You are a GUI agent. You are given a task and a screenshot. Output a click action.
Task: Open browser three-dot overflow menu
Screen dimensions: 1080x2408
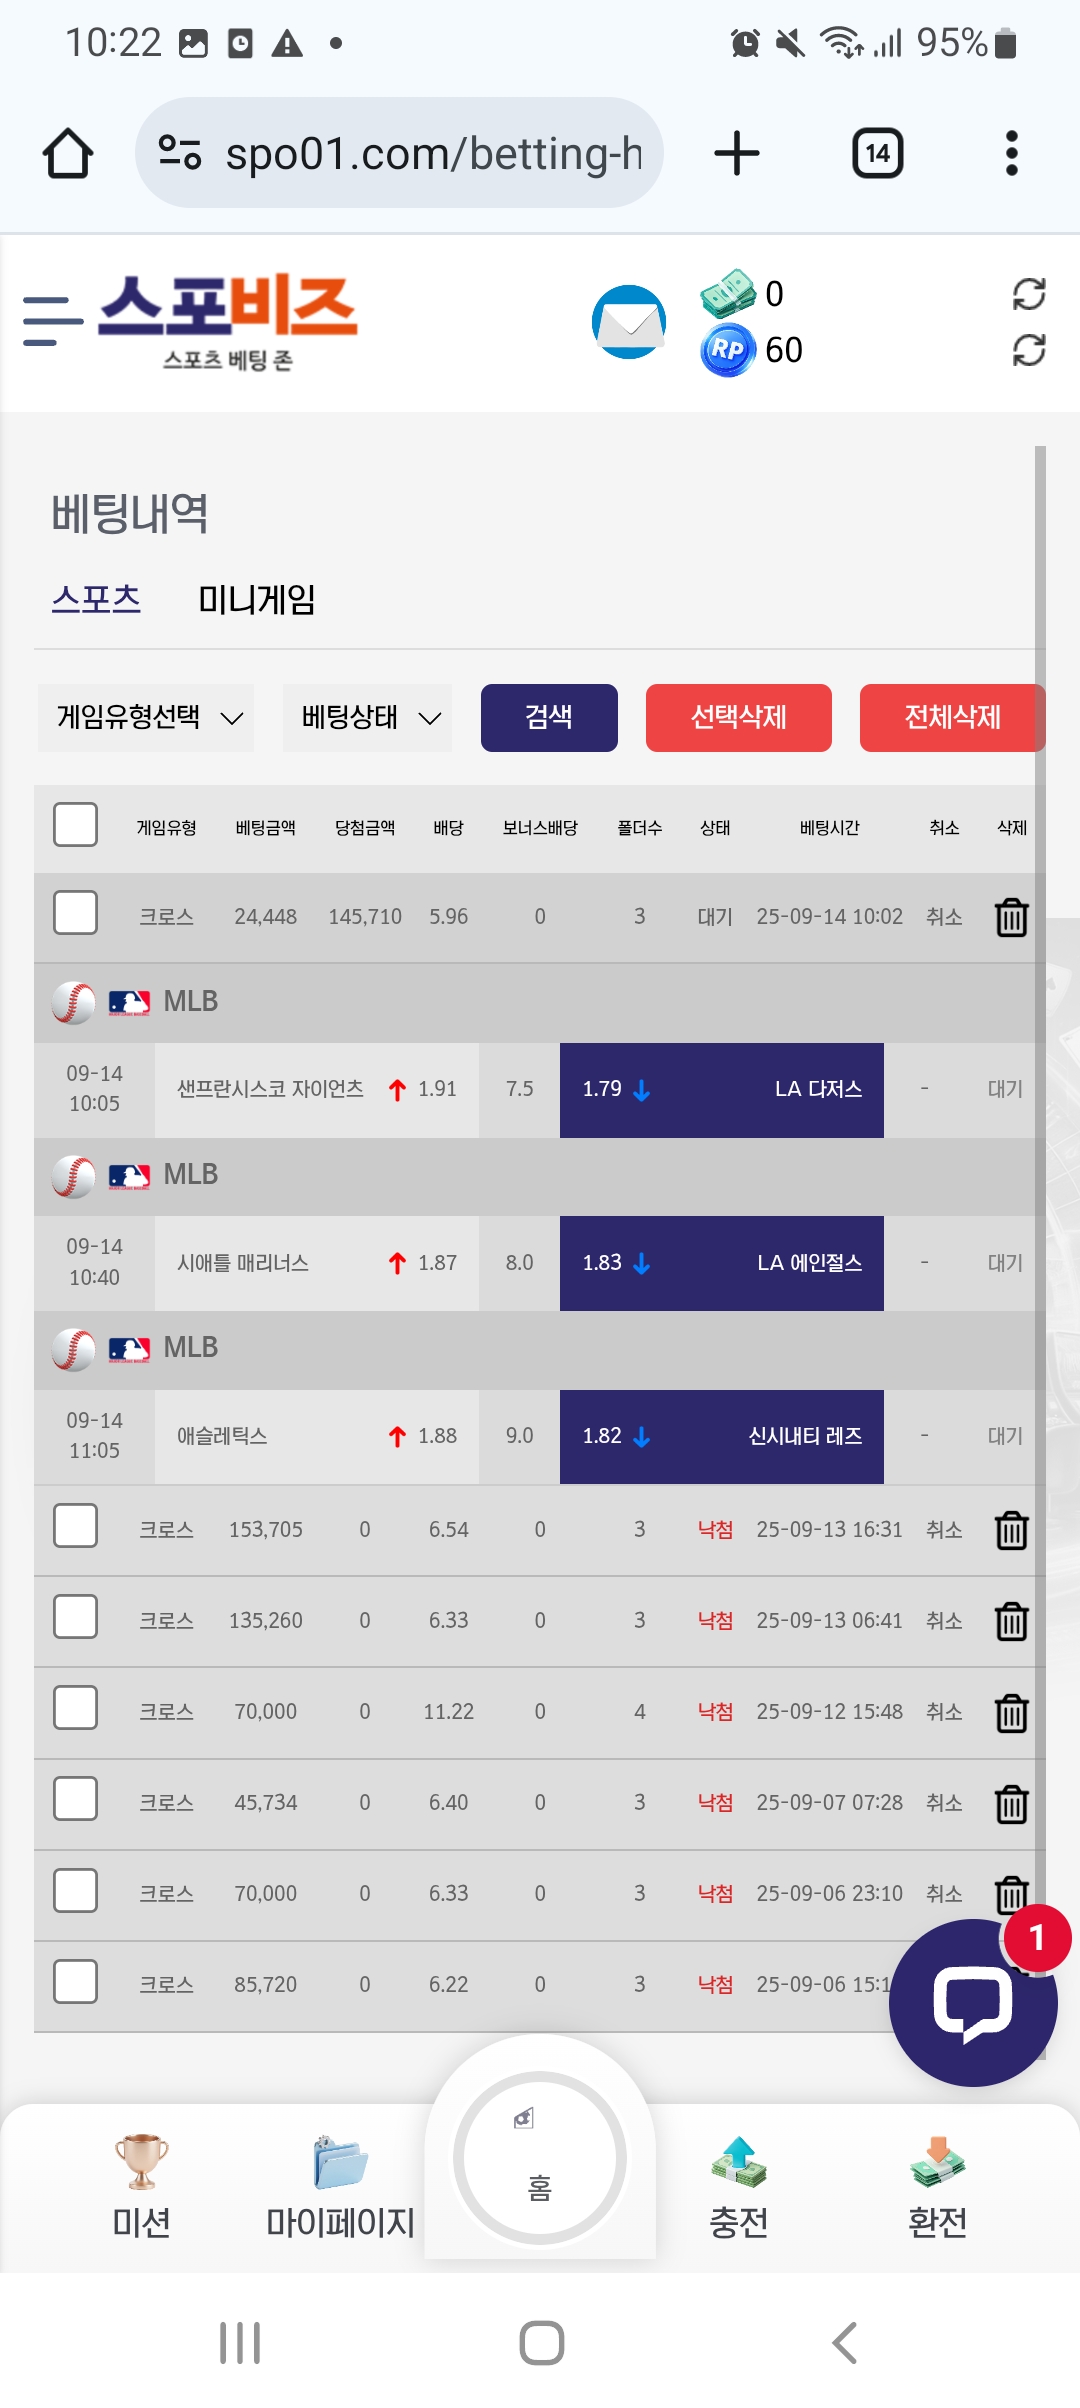tap(1011, 154)
